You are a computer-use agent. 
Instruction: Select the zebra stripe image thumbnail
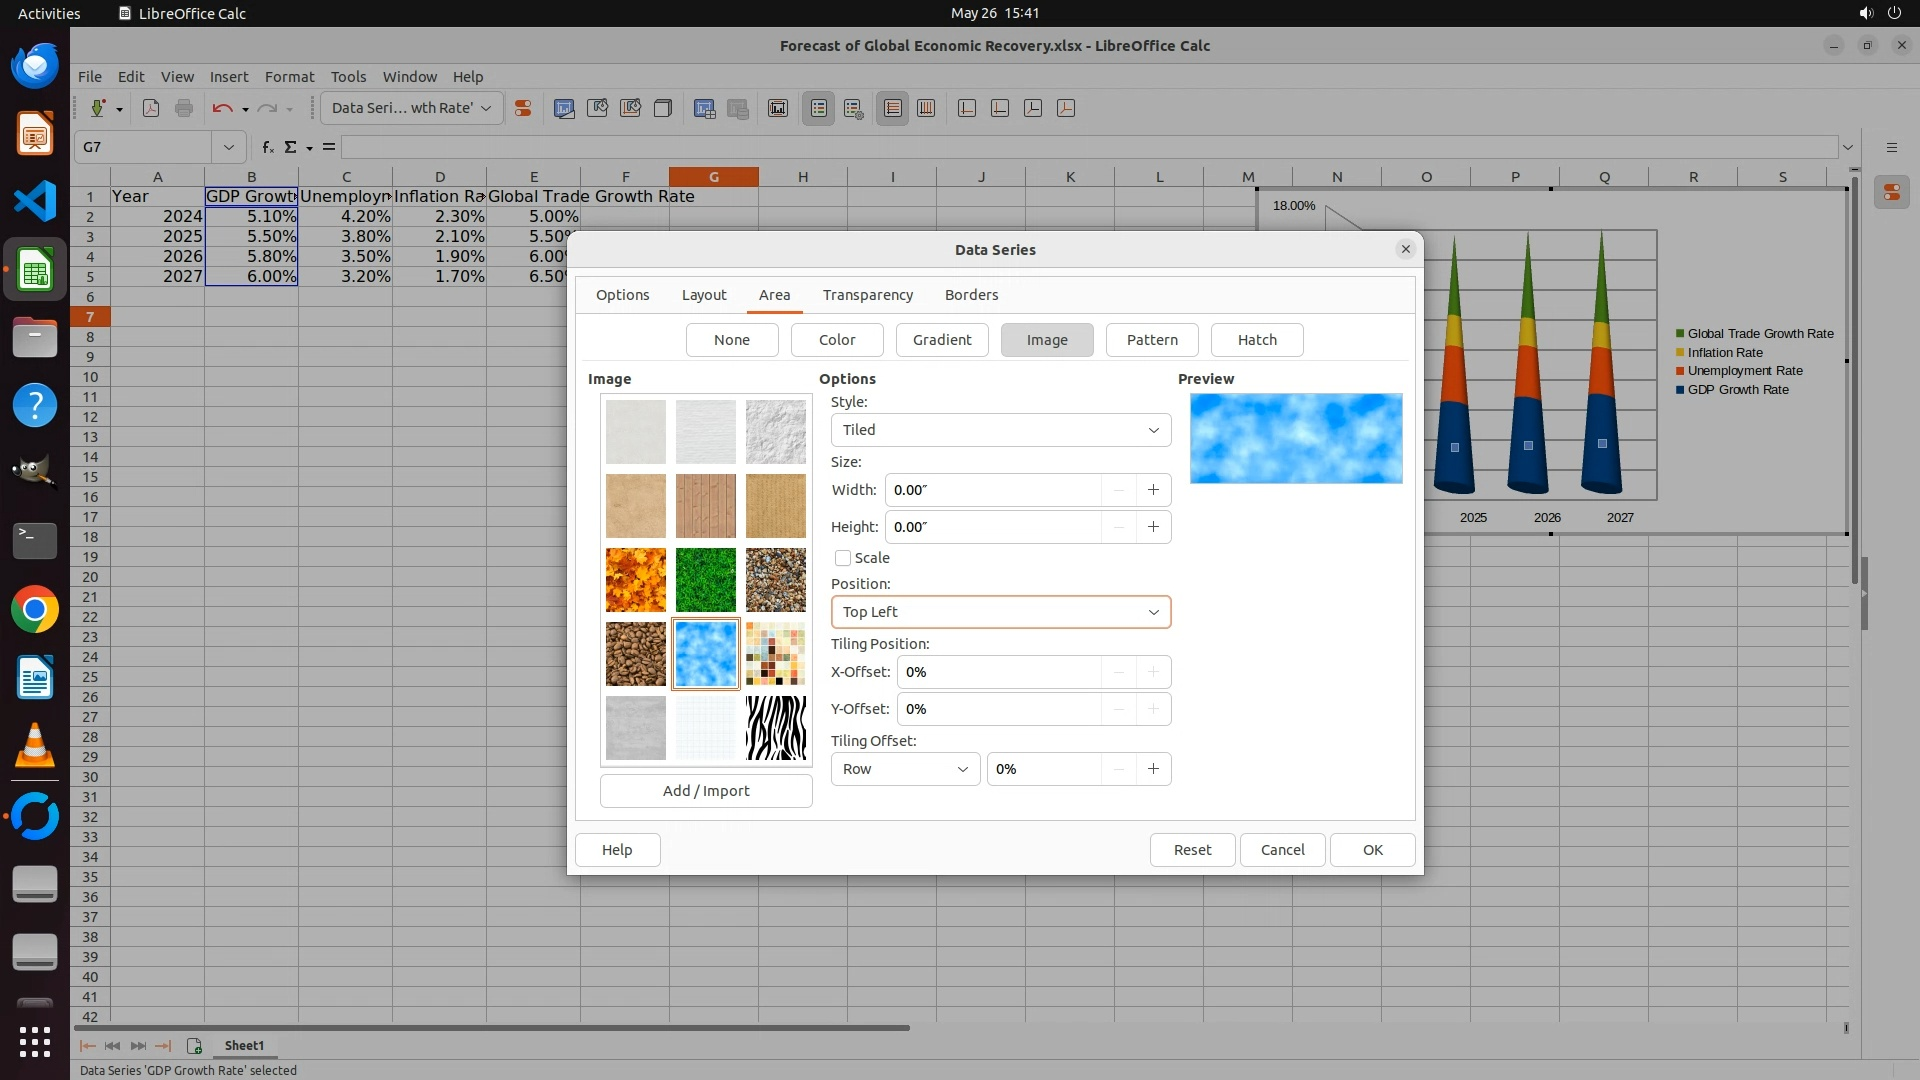coord(775,728)
